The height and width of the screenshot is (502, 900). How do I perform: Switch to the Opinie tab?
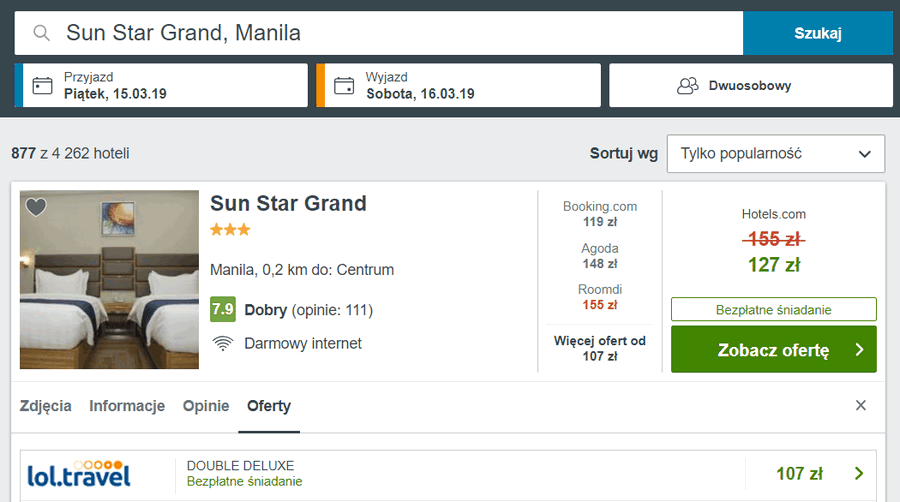pyautogui.click(x=206, y=406)
